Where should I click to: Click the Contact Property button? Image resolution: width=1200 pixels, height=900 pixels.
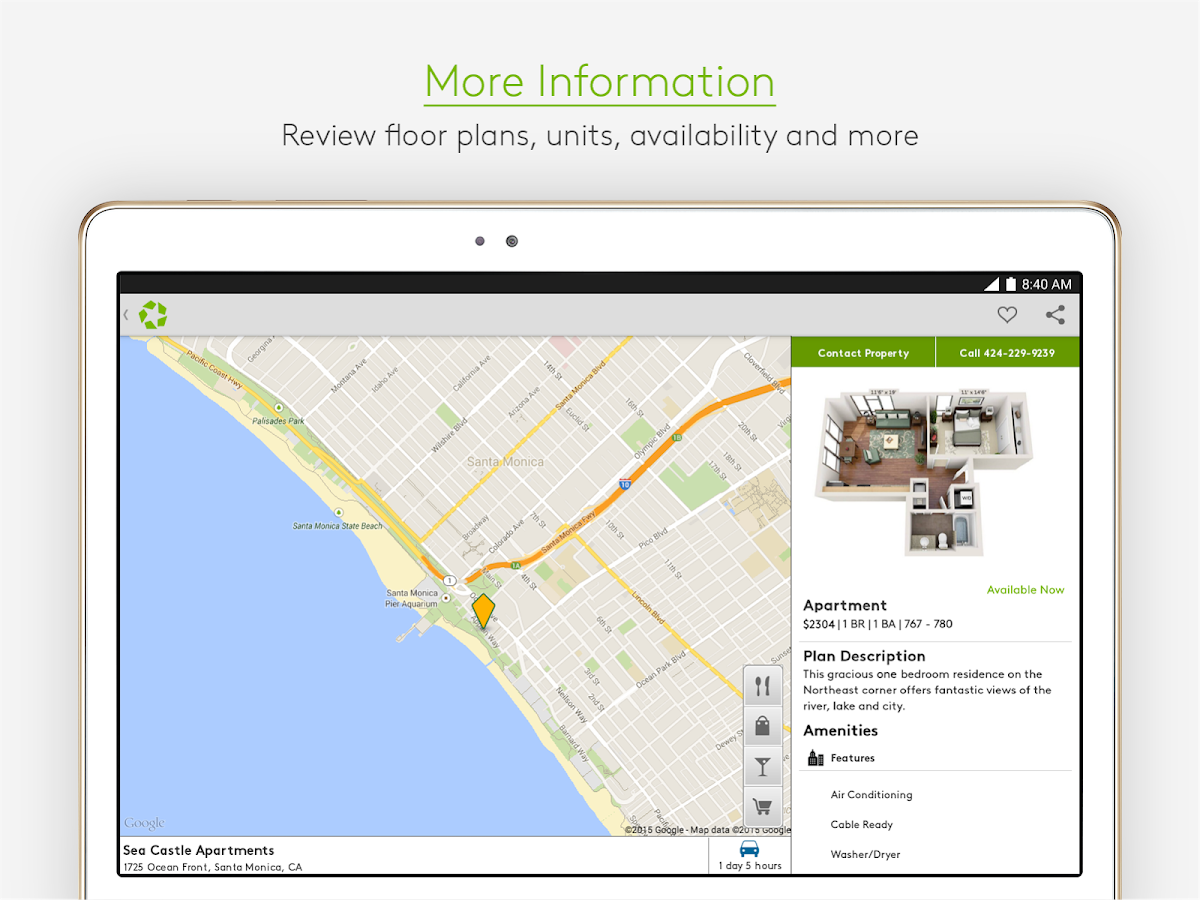pyautogui.click(x=862, y=352)
